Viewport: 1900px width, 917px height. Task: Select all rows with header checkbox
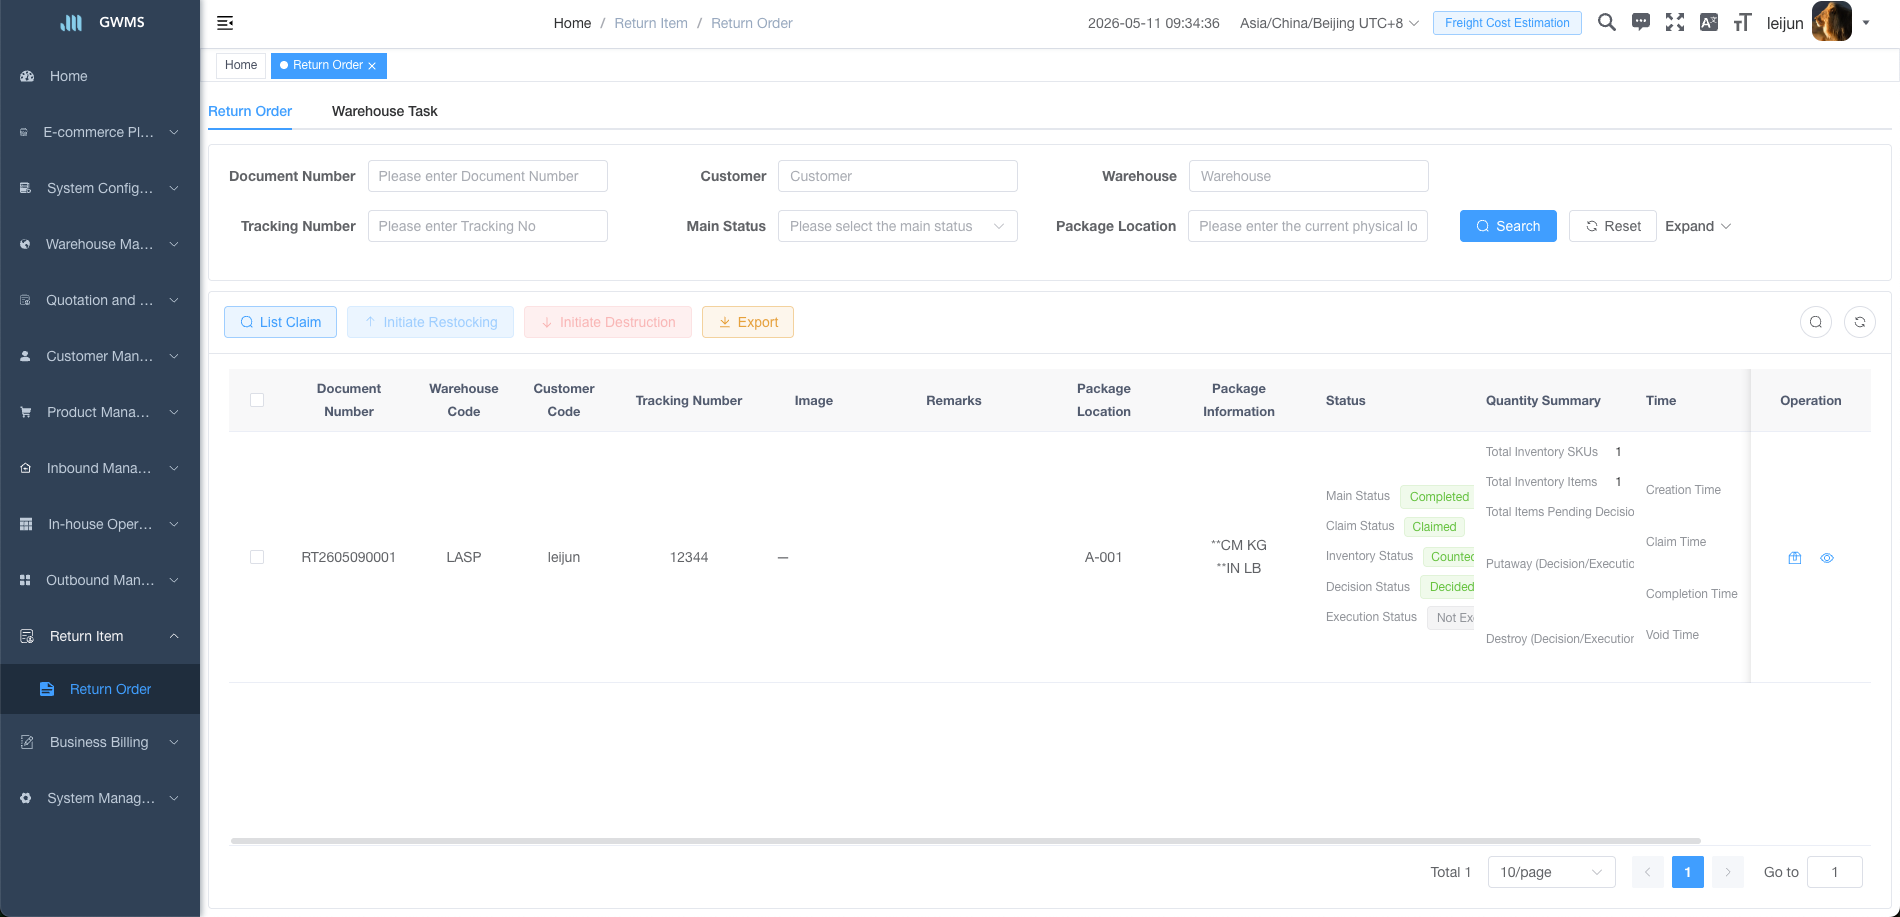257,400
